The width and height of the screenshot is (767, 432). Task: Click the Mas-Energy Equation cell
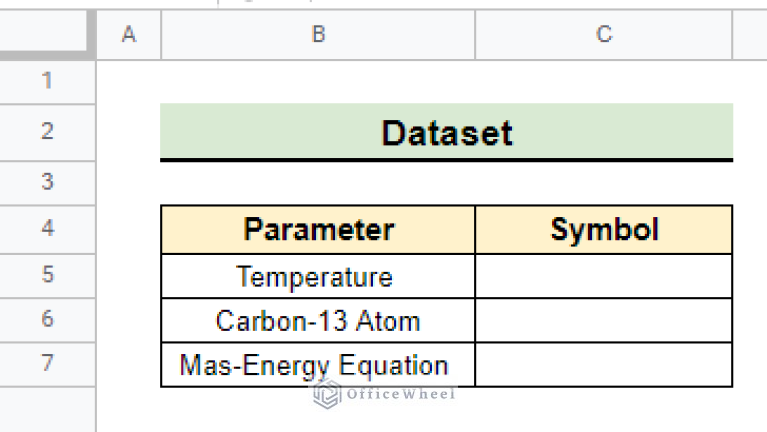tap(318, 364)
